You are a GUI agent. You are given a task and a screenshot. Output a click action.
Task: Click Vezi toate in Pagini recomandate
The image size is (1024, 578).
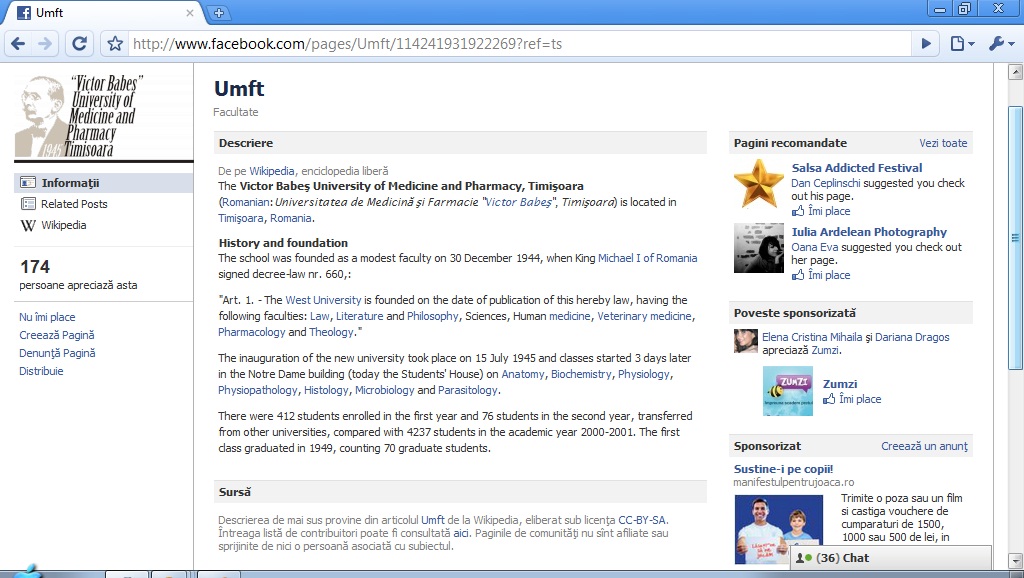(943, 143)
